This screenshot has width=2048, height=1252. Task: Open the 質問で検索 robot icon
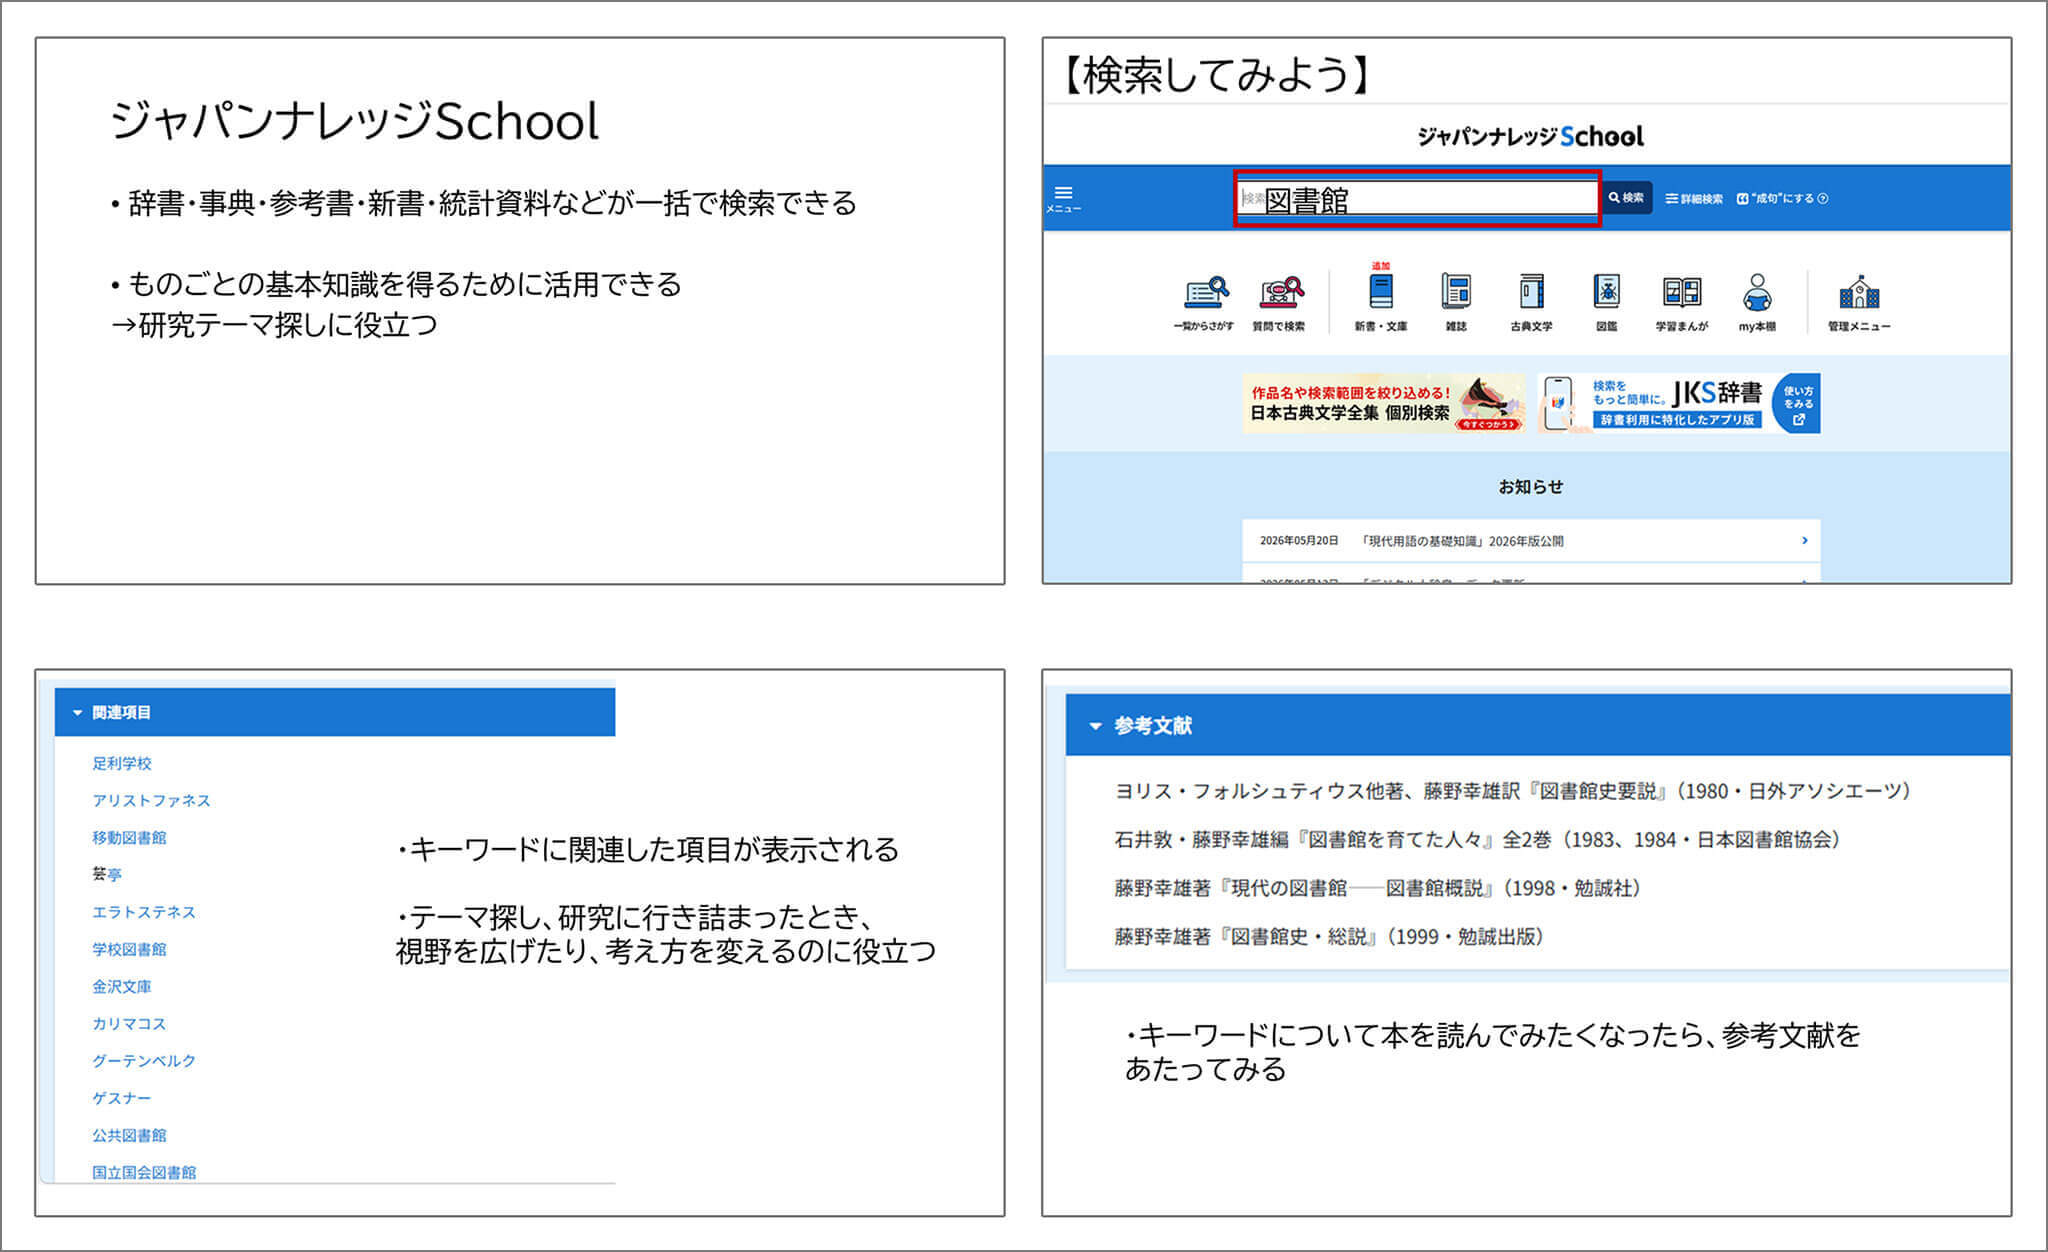[x=1279, y=302]
